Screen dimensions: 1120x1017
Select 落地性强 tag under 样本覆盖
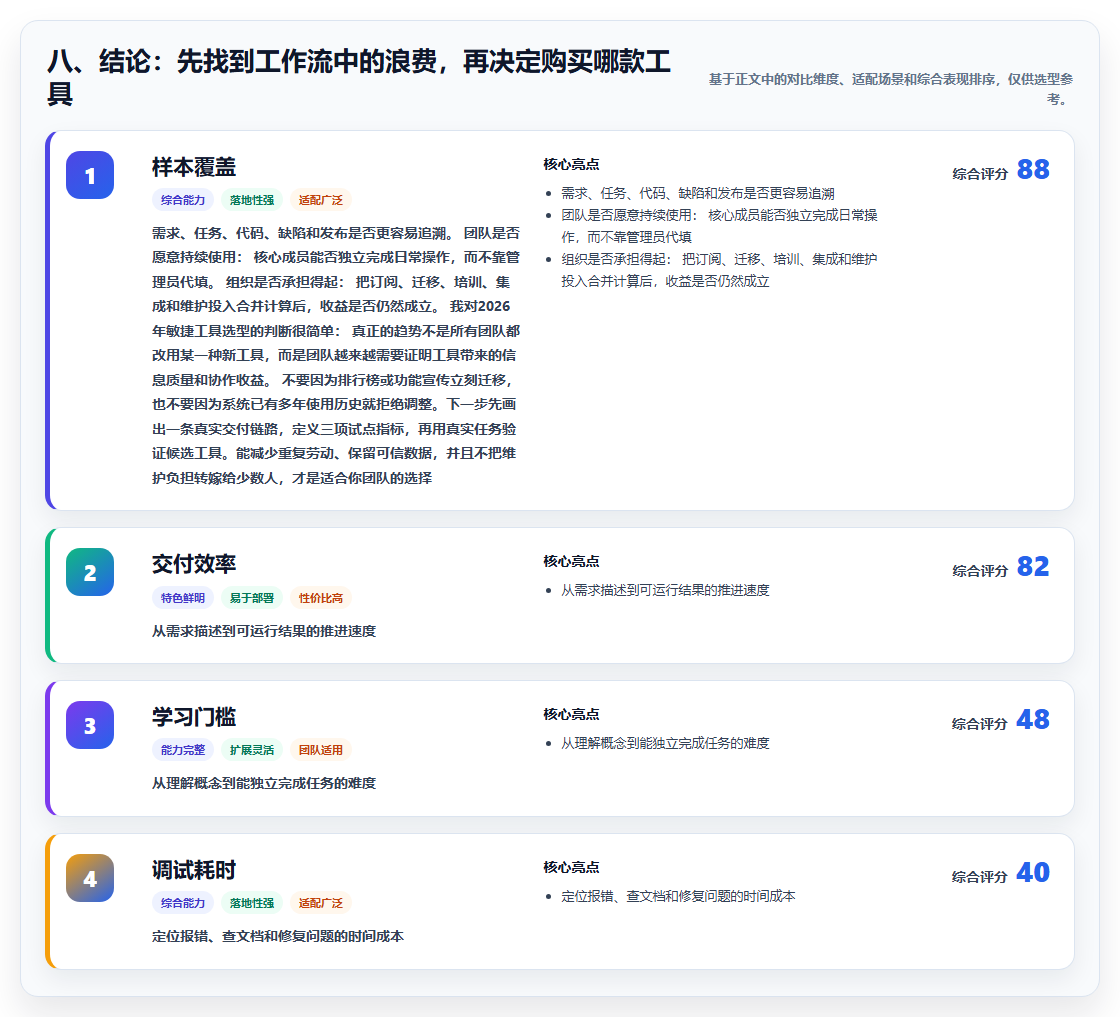(x=251, y=200)
